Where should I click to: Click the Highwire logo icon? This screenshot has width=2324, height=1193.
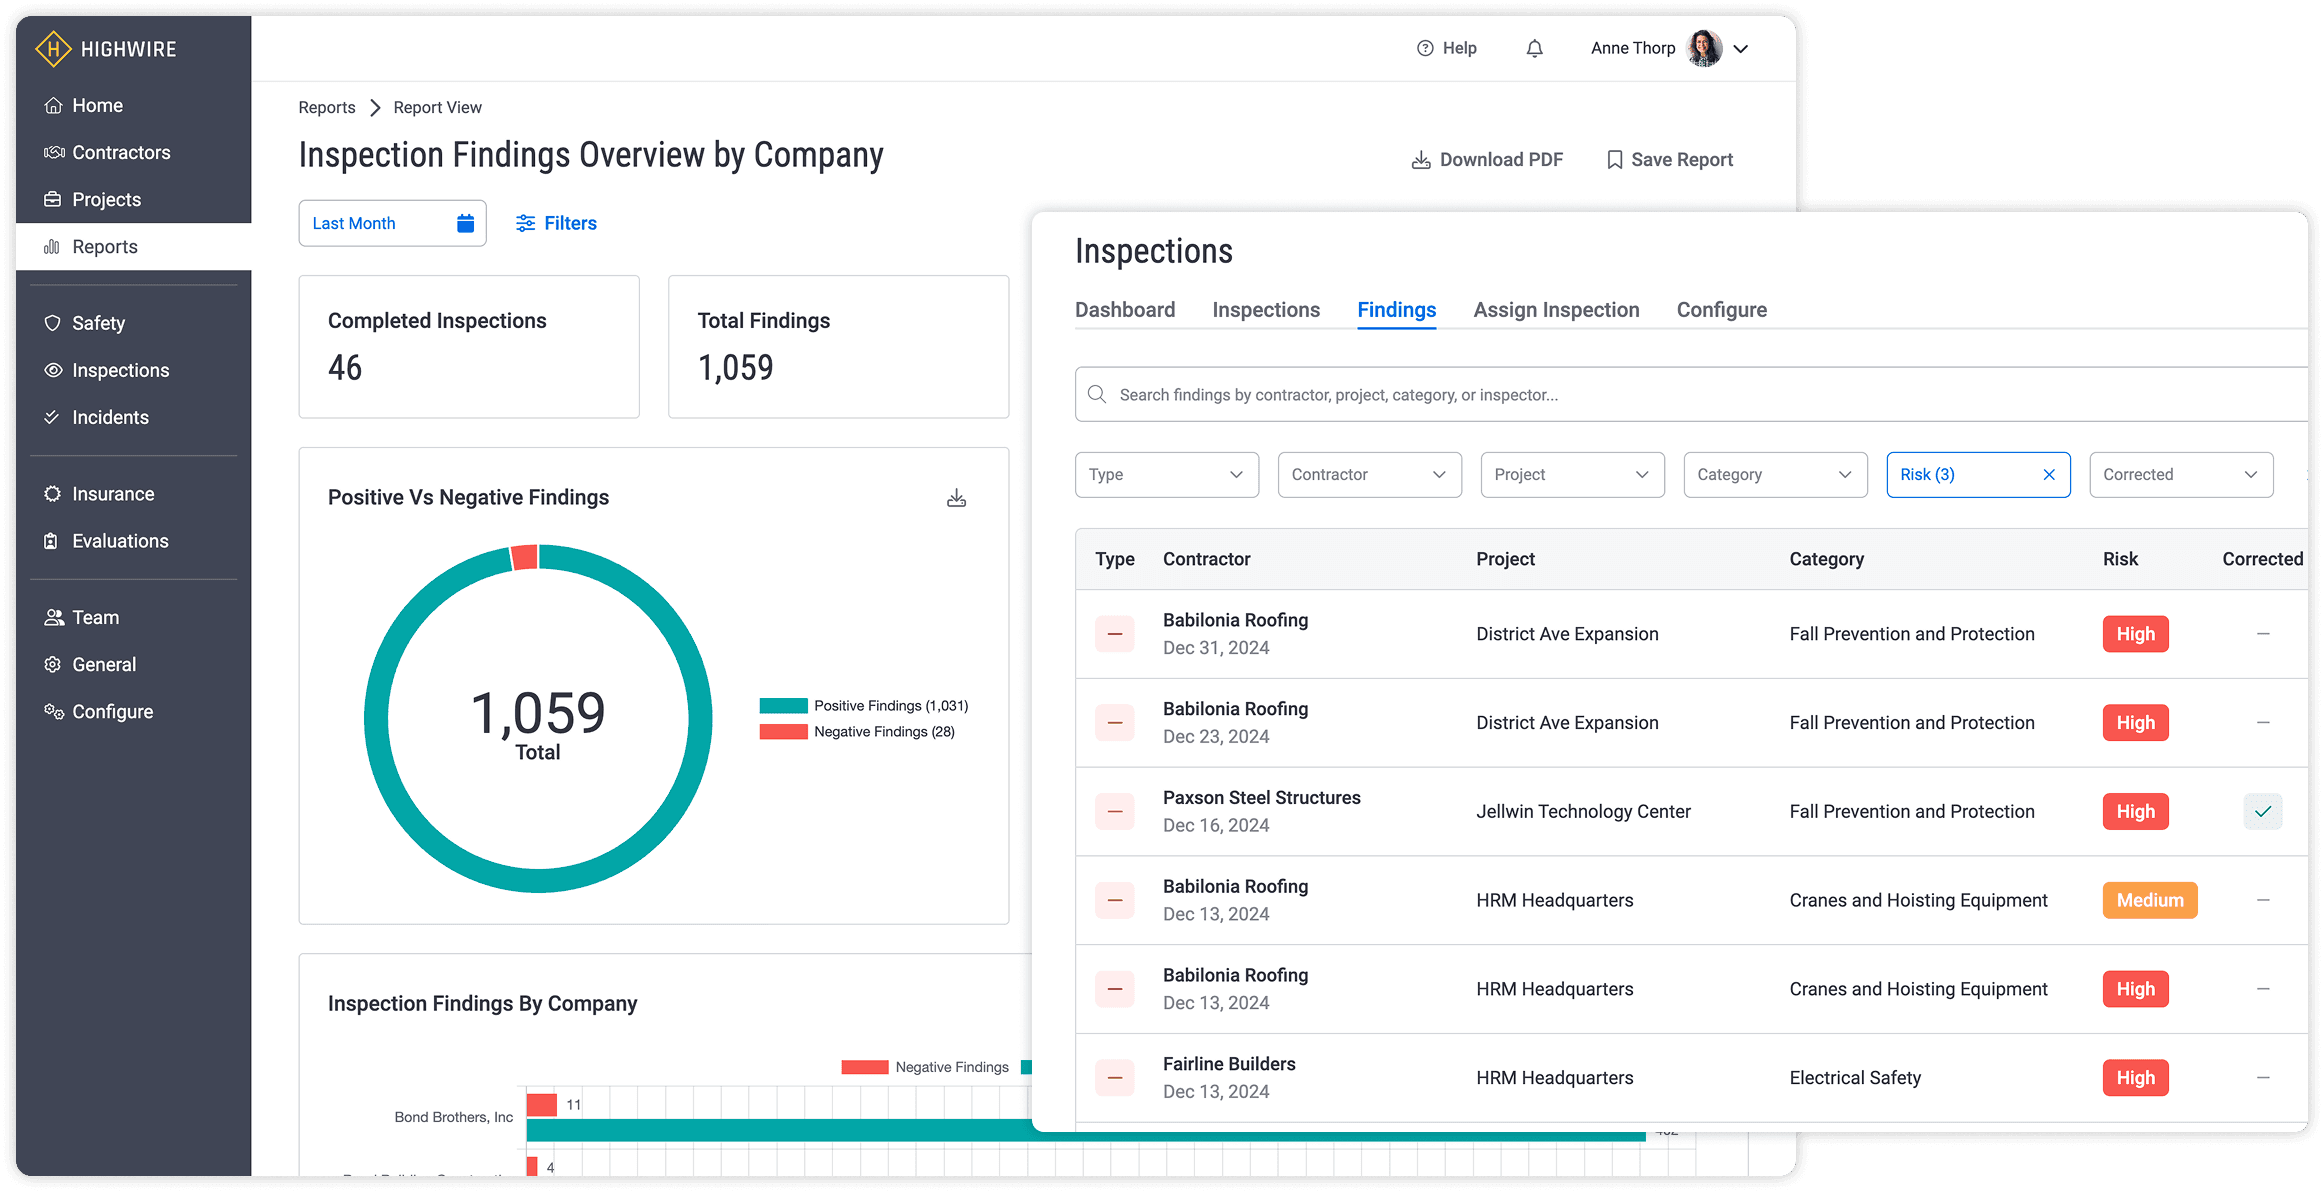pos(53,48)
